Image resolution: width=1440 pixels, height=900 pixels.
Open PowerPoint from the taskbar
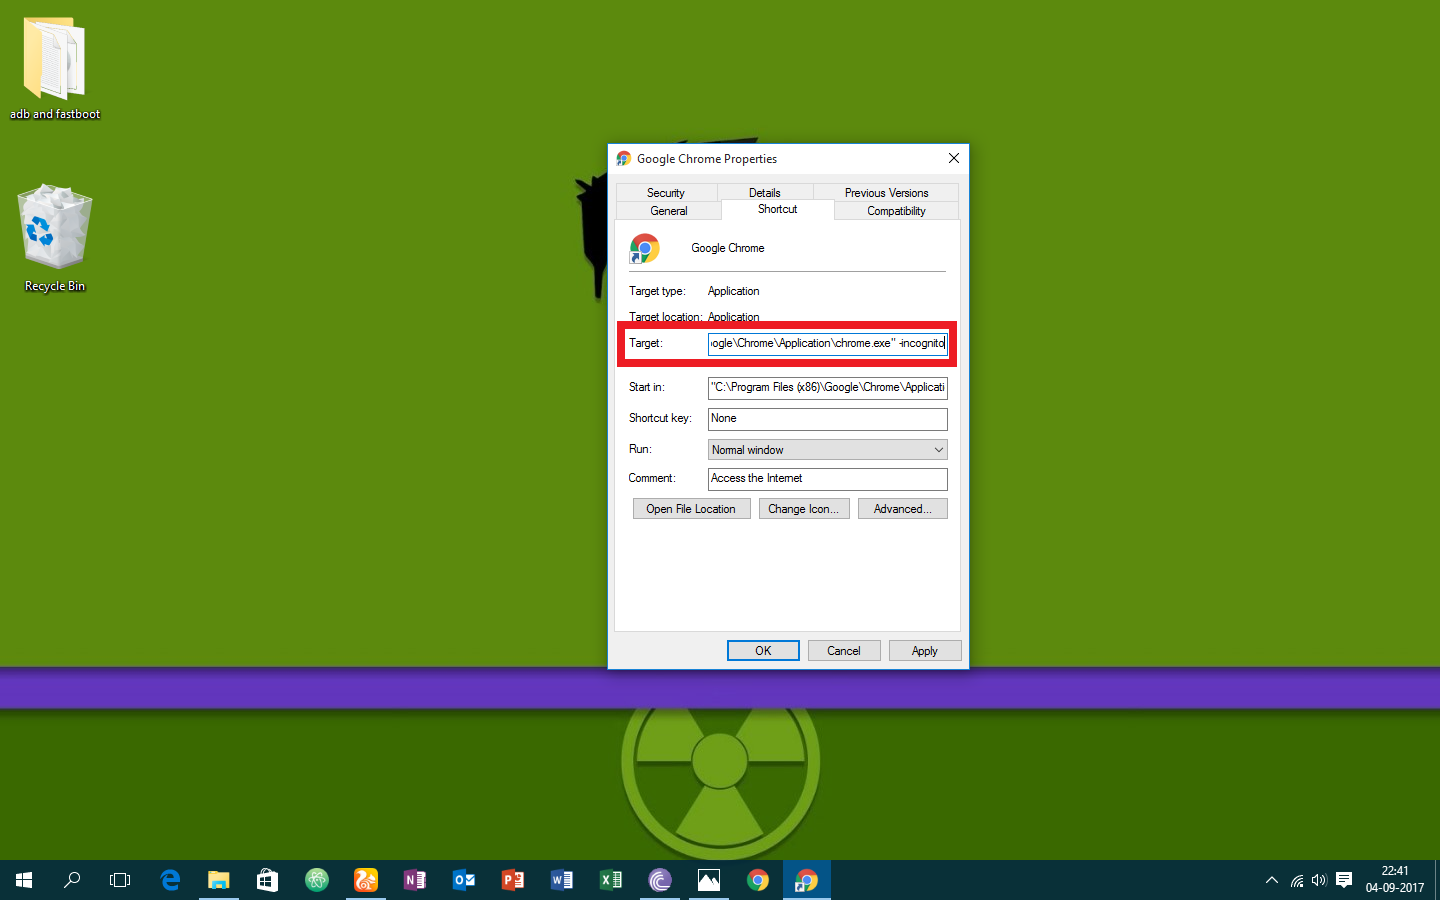pos(512,880)
